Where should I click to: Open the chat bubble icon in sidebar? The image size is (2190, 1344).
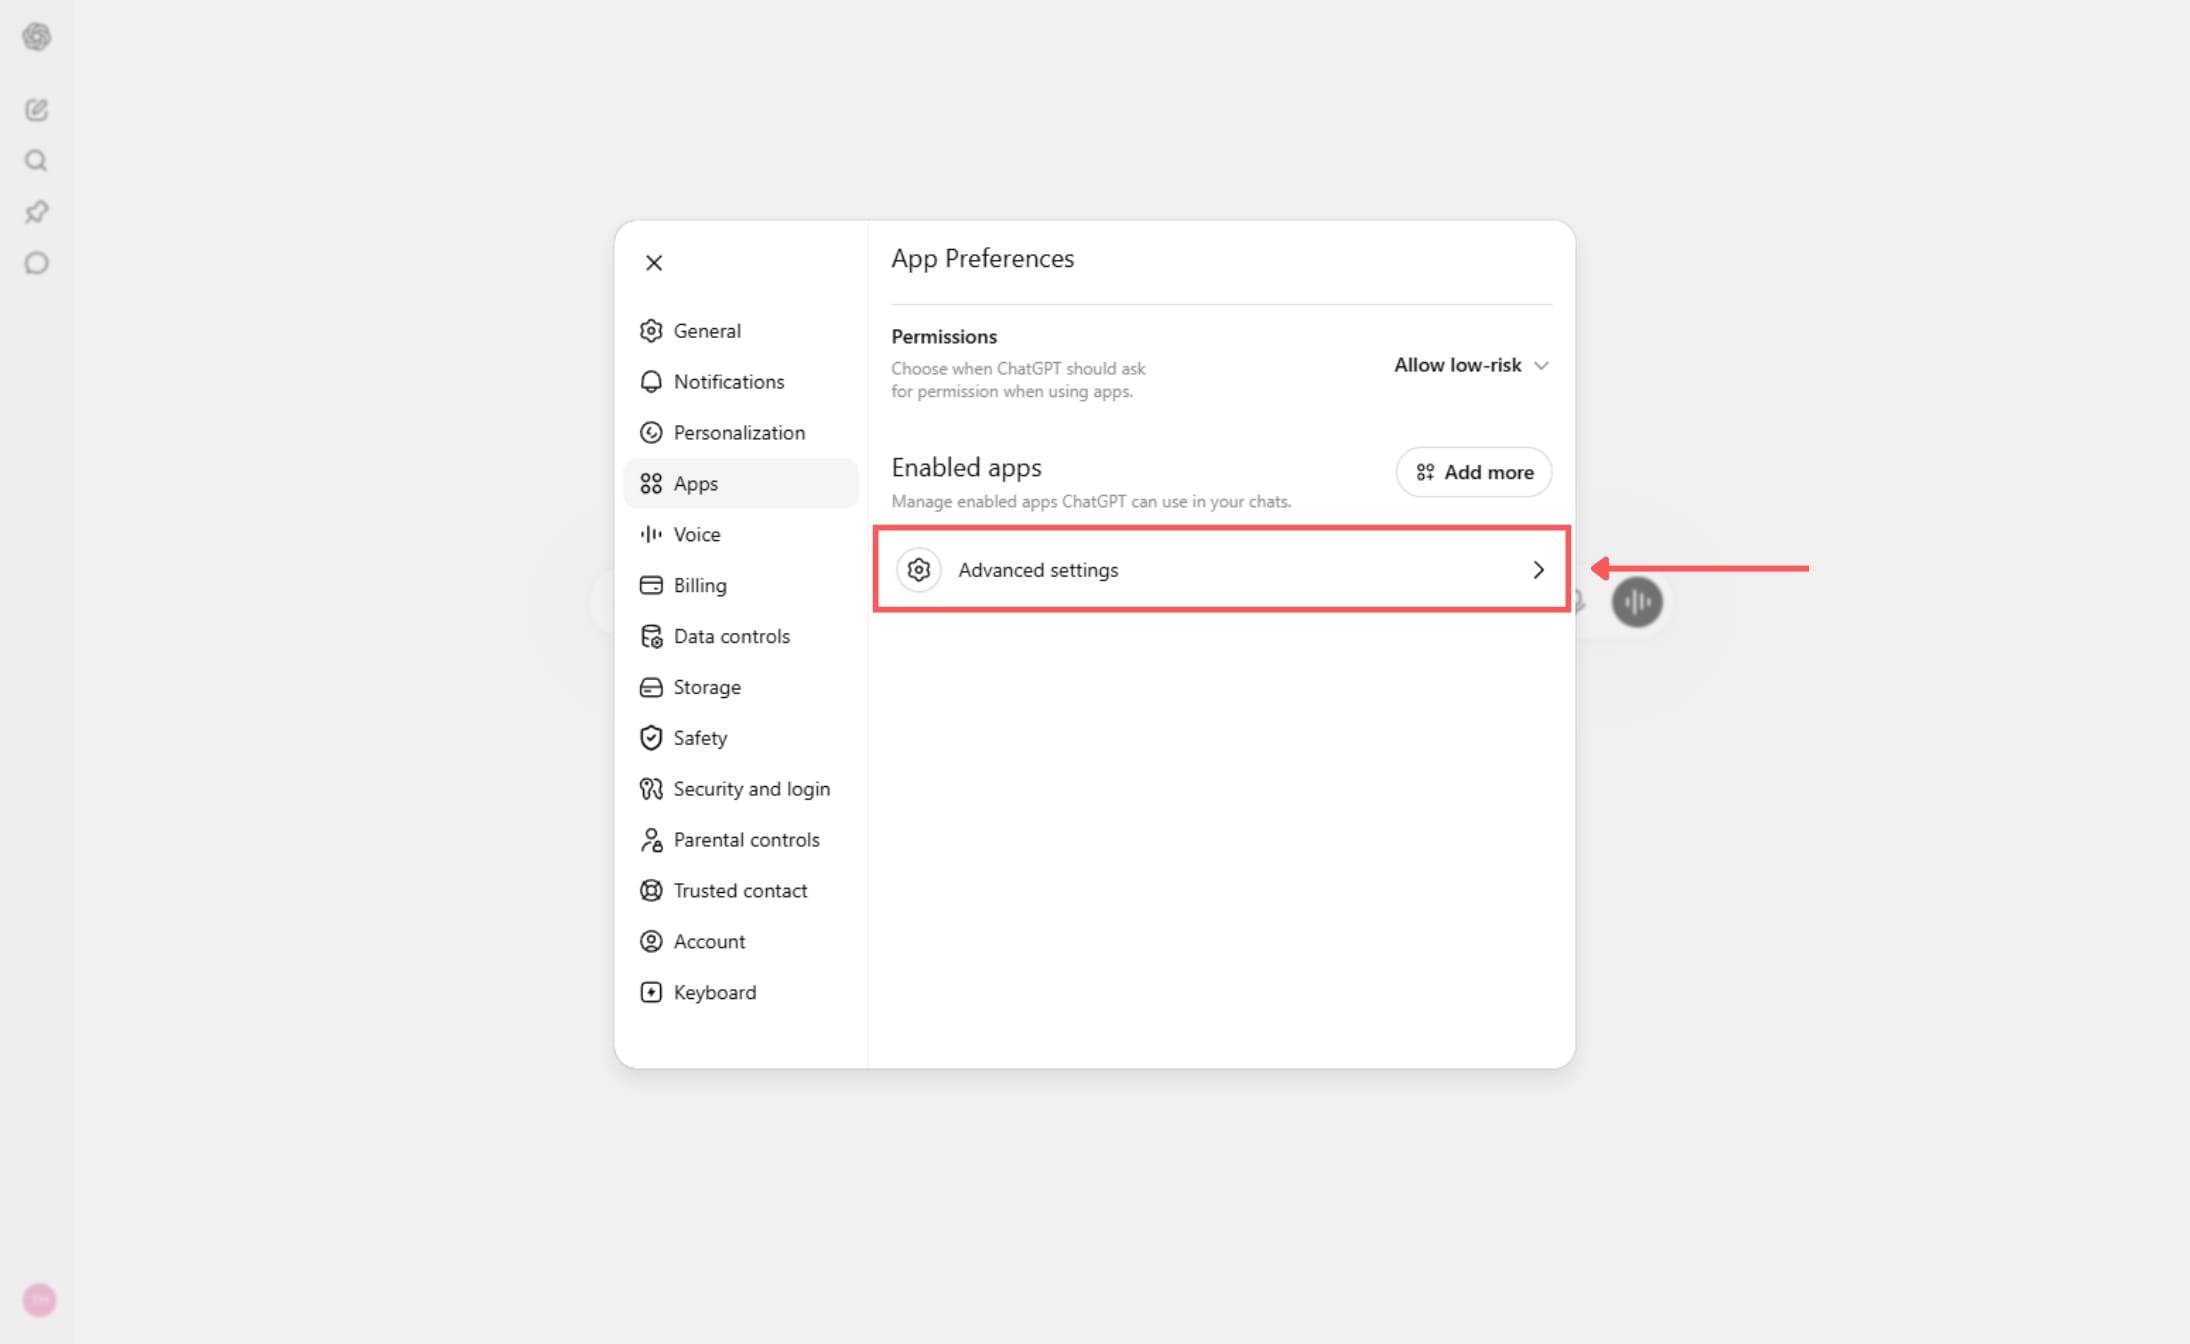coord(37,263)
